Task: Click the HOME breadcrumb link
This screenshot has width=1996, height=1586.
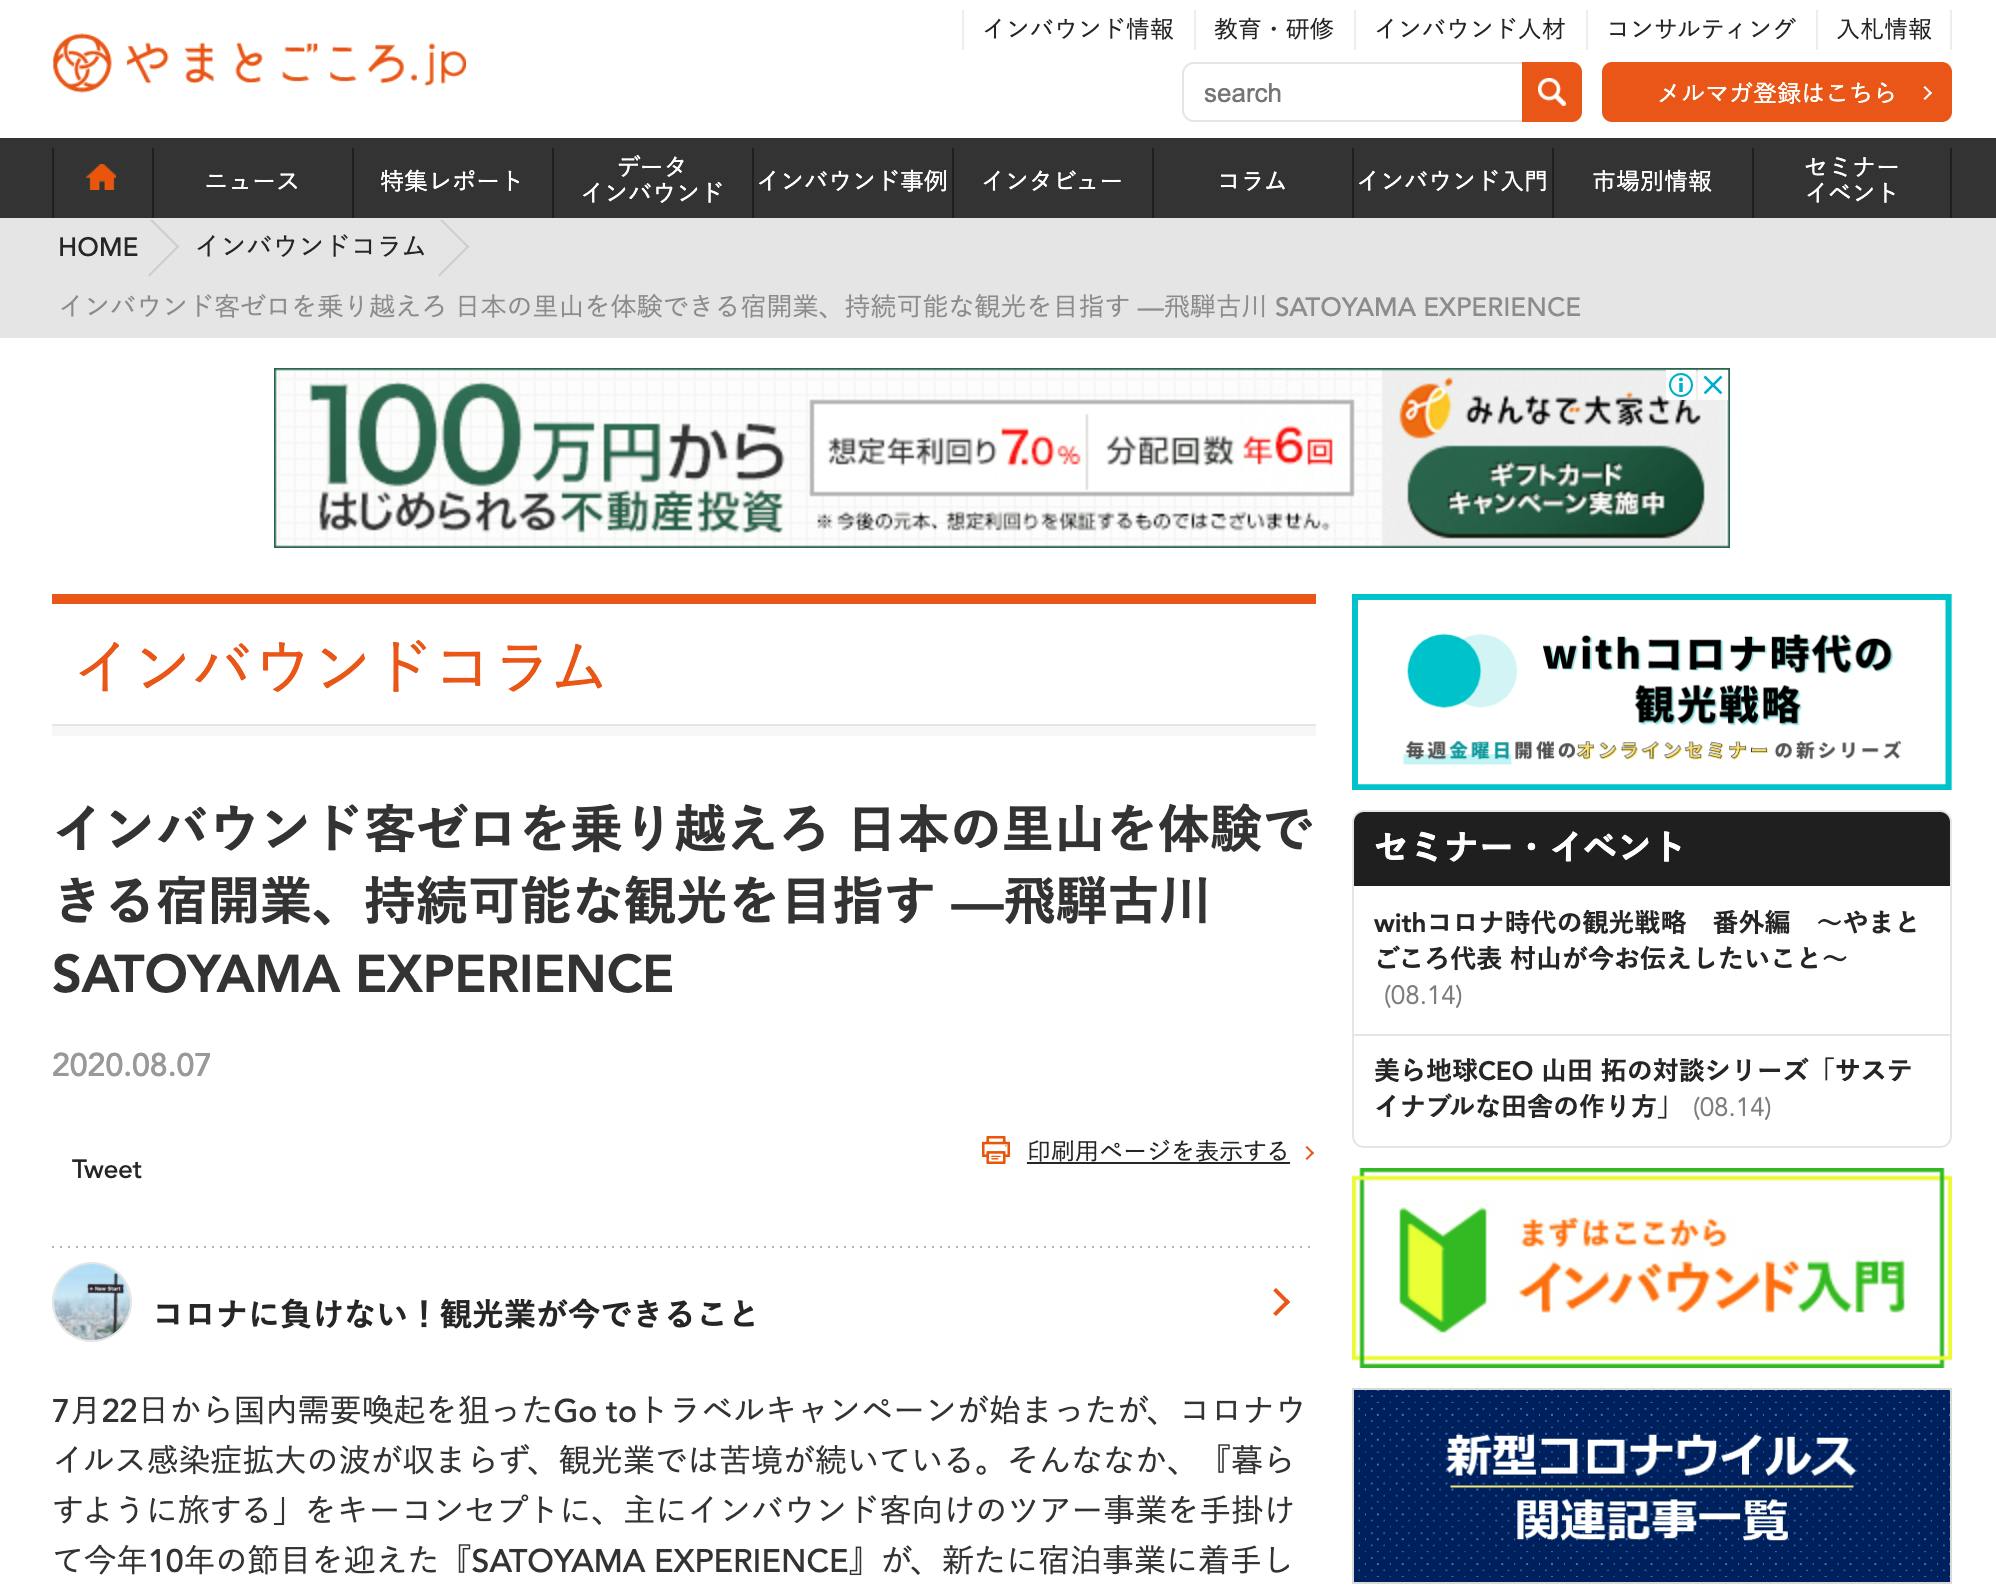Action: click(x=98, y=247)
